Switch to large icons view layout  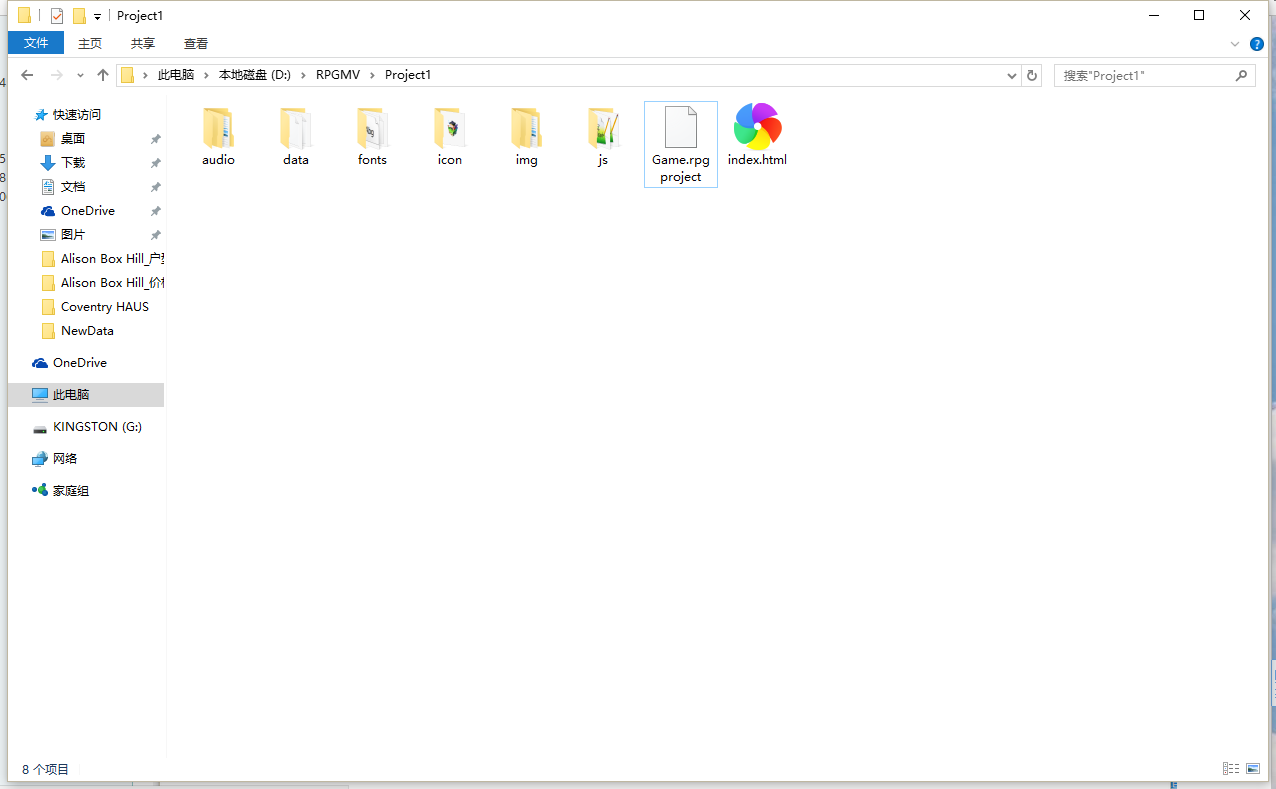tap(1253, 768)
